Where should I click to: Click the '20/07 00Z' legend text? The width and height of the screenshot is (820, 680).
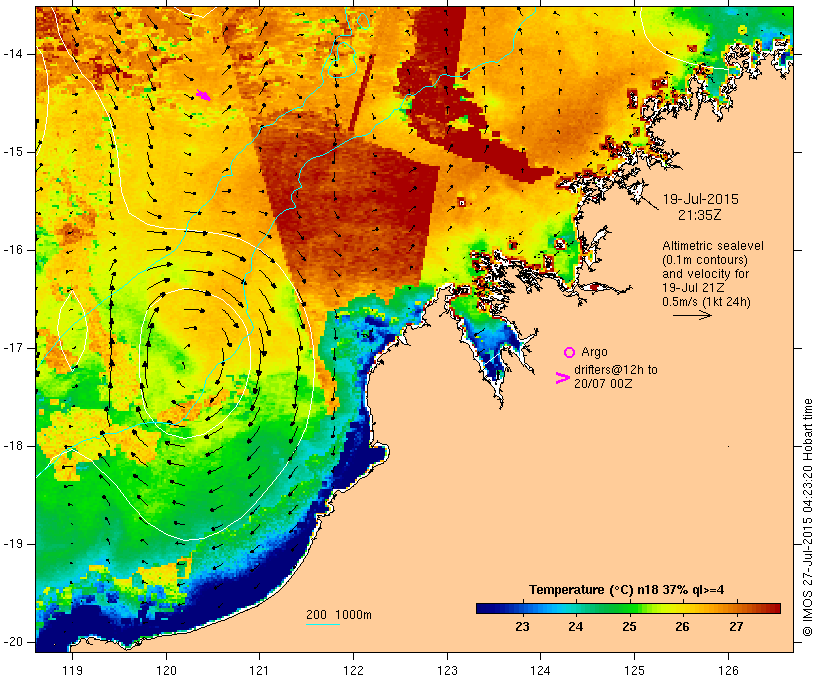coord(603,383)
